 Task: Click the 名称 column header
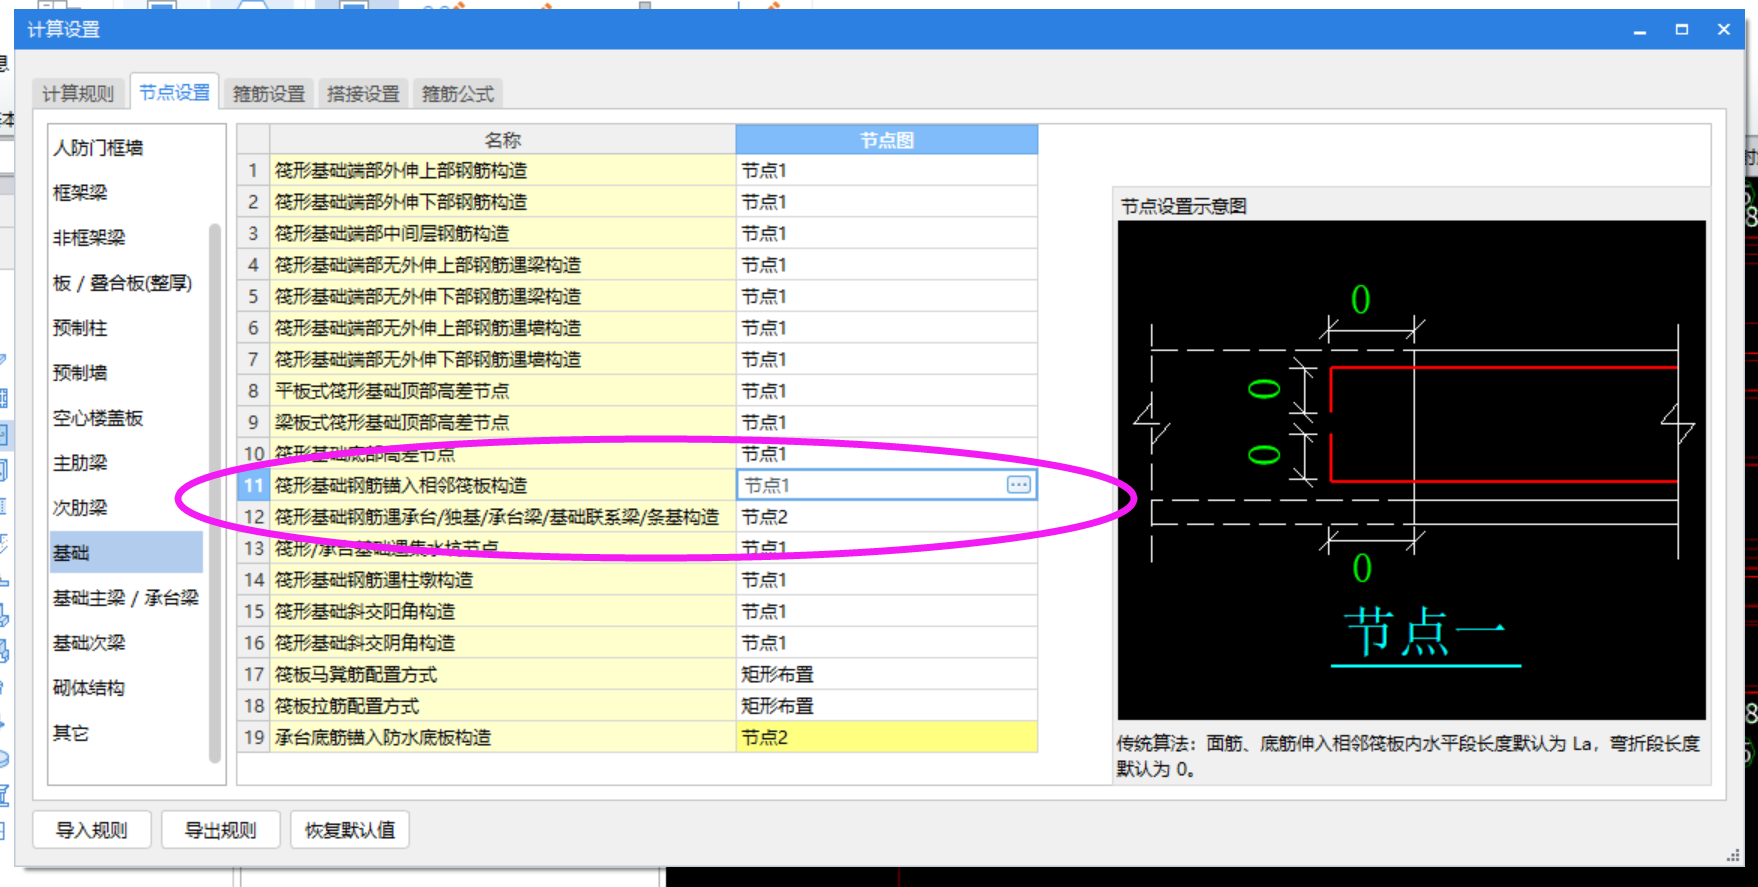pos(502,140)
